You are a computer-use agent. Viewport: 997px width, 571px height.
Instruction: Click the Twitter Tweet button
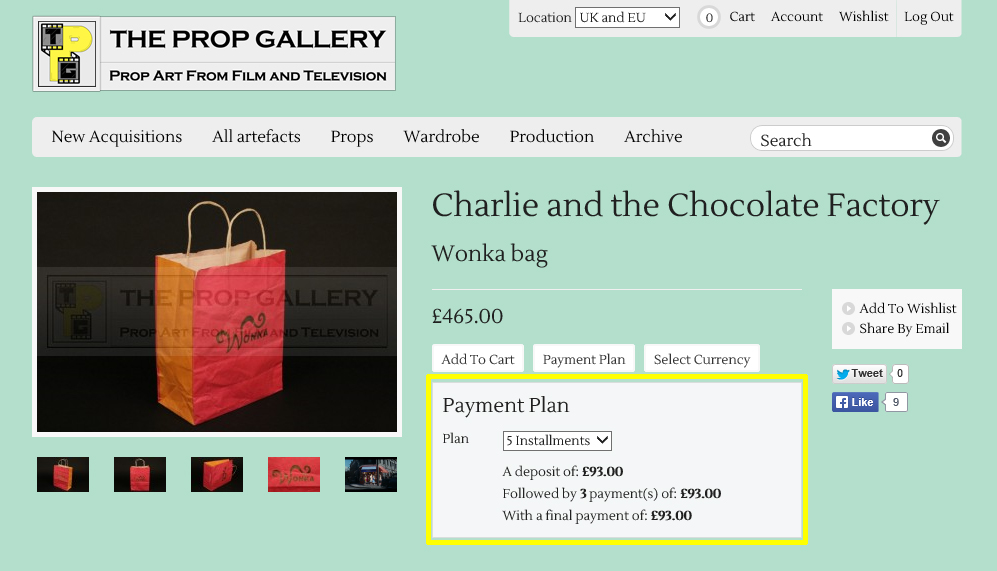click(860, 374)
